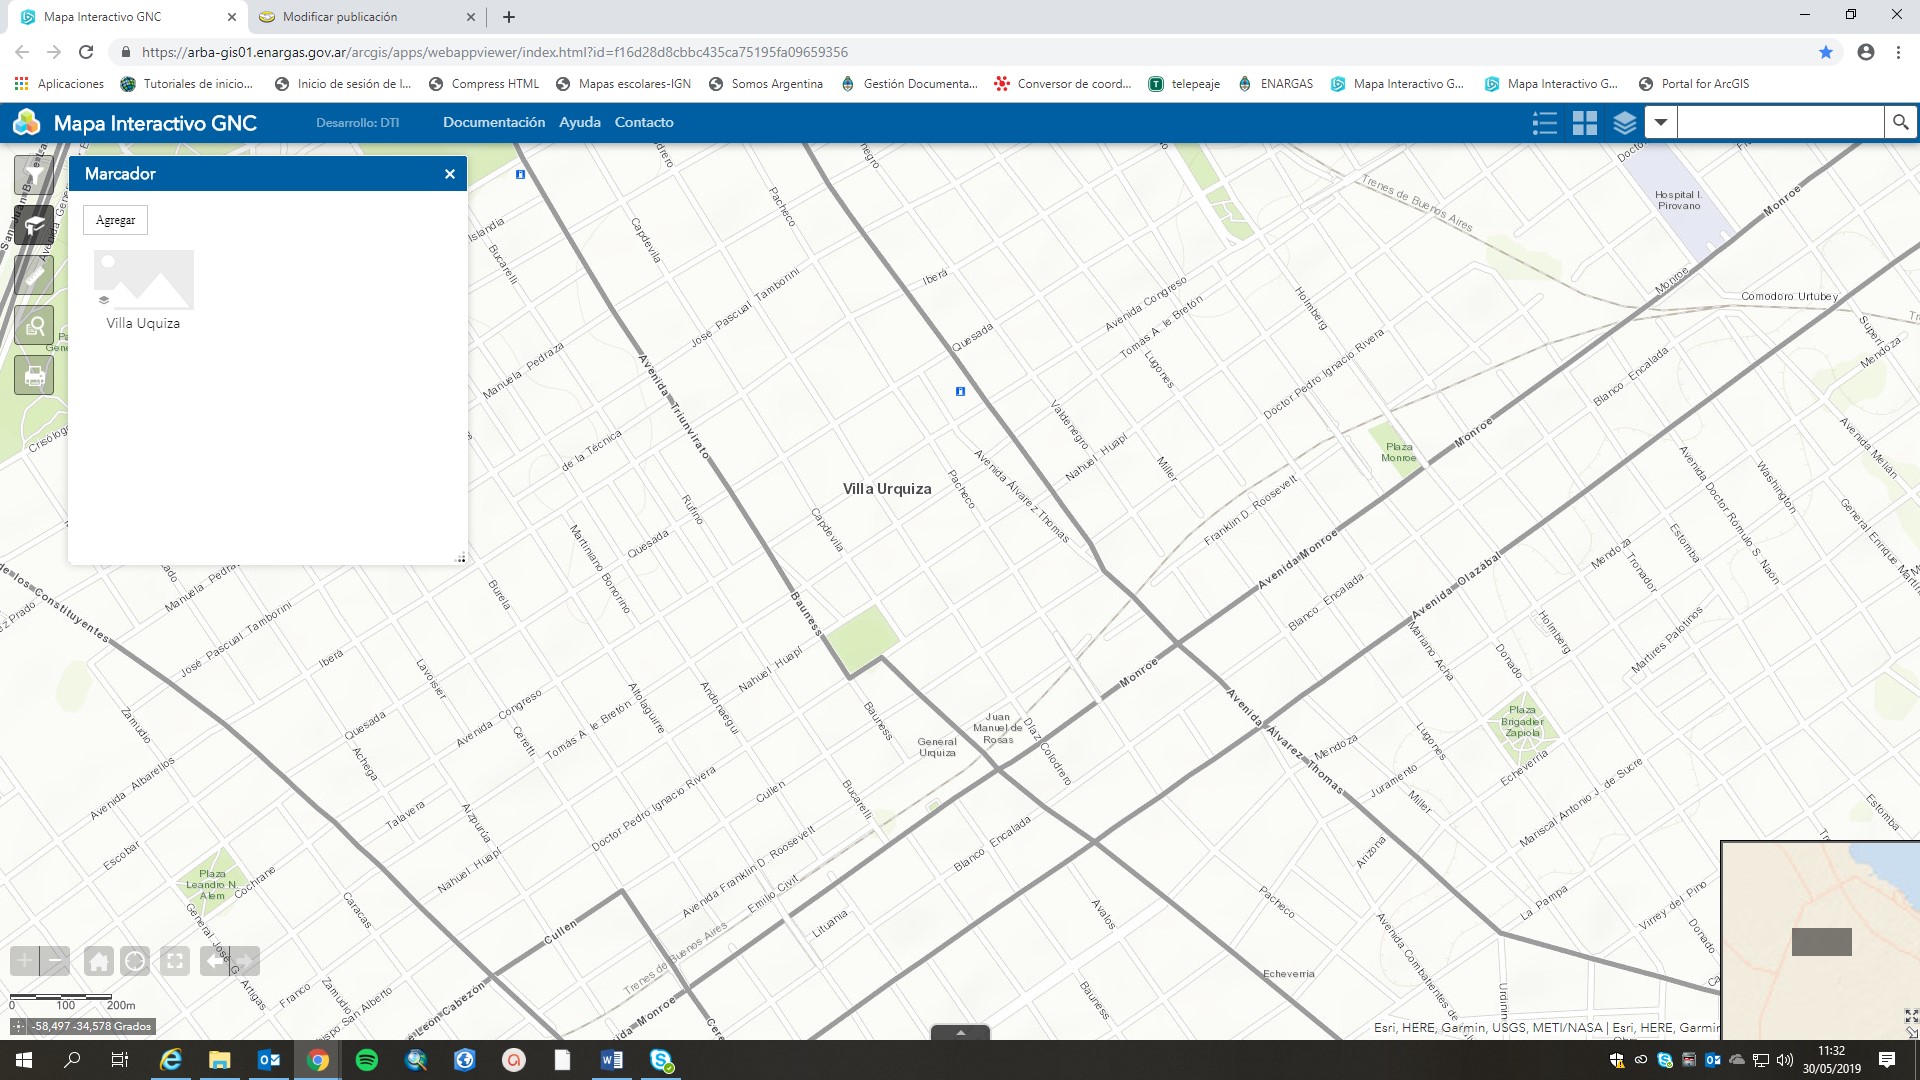Open Word from the taskbar
1920x1080 pixels.
(612, 1060)
